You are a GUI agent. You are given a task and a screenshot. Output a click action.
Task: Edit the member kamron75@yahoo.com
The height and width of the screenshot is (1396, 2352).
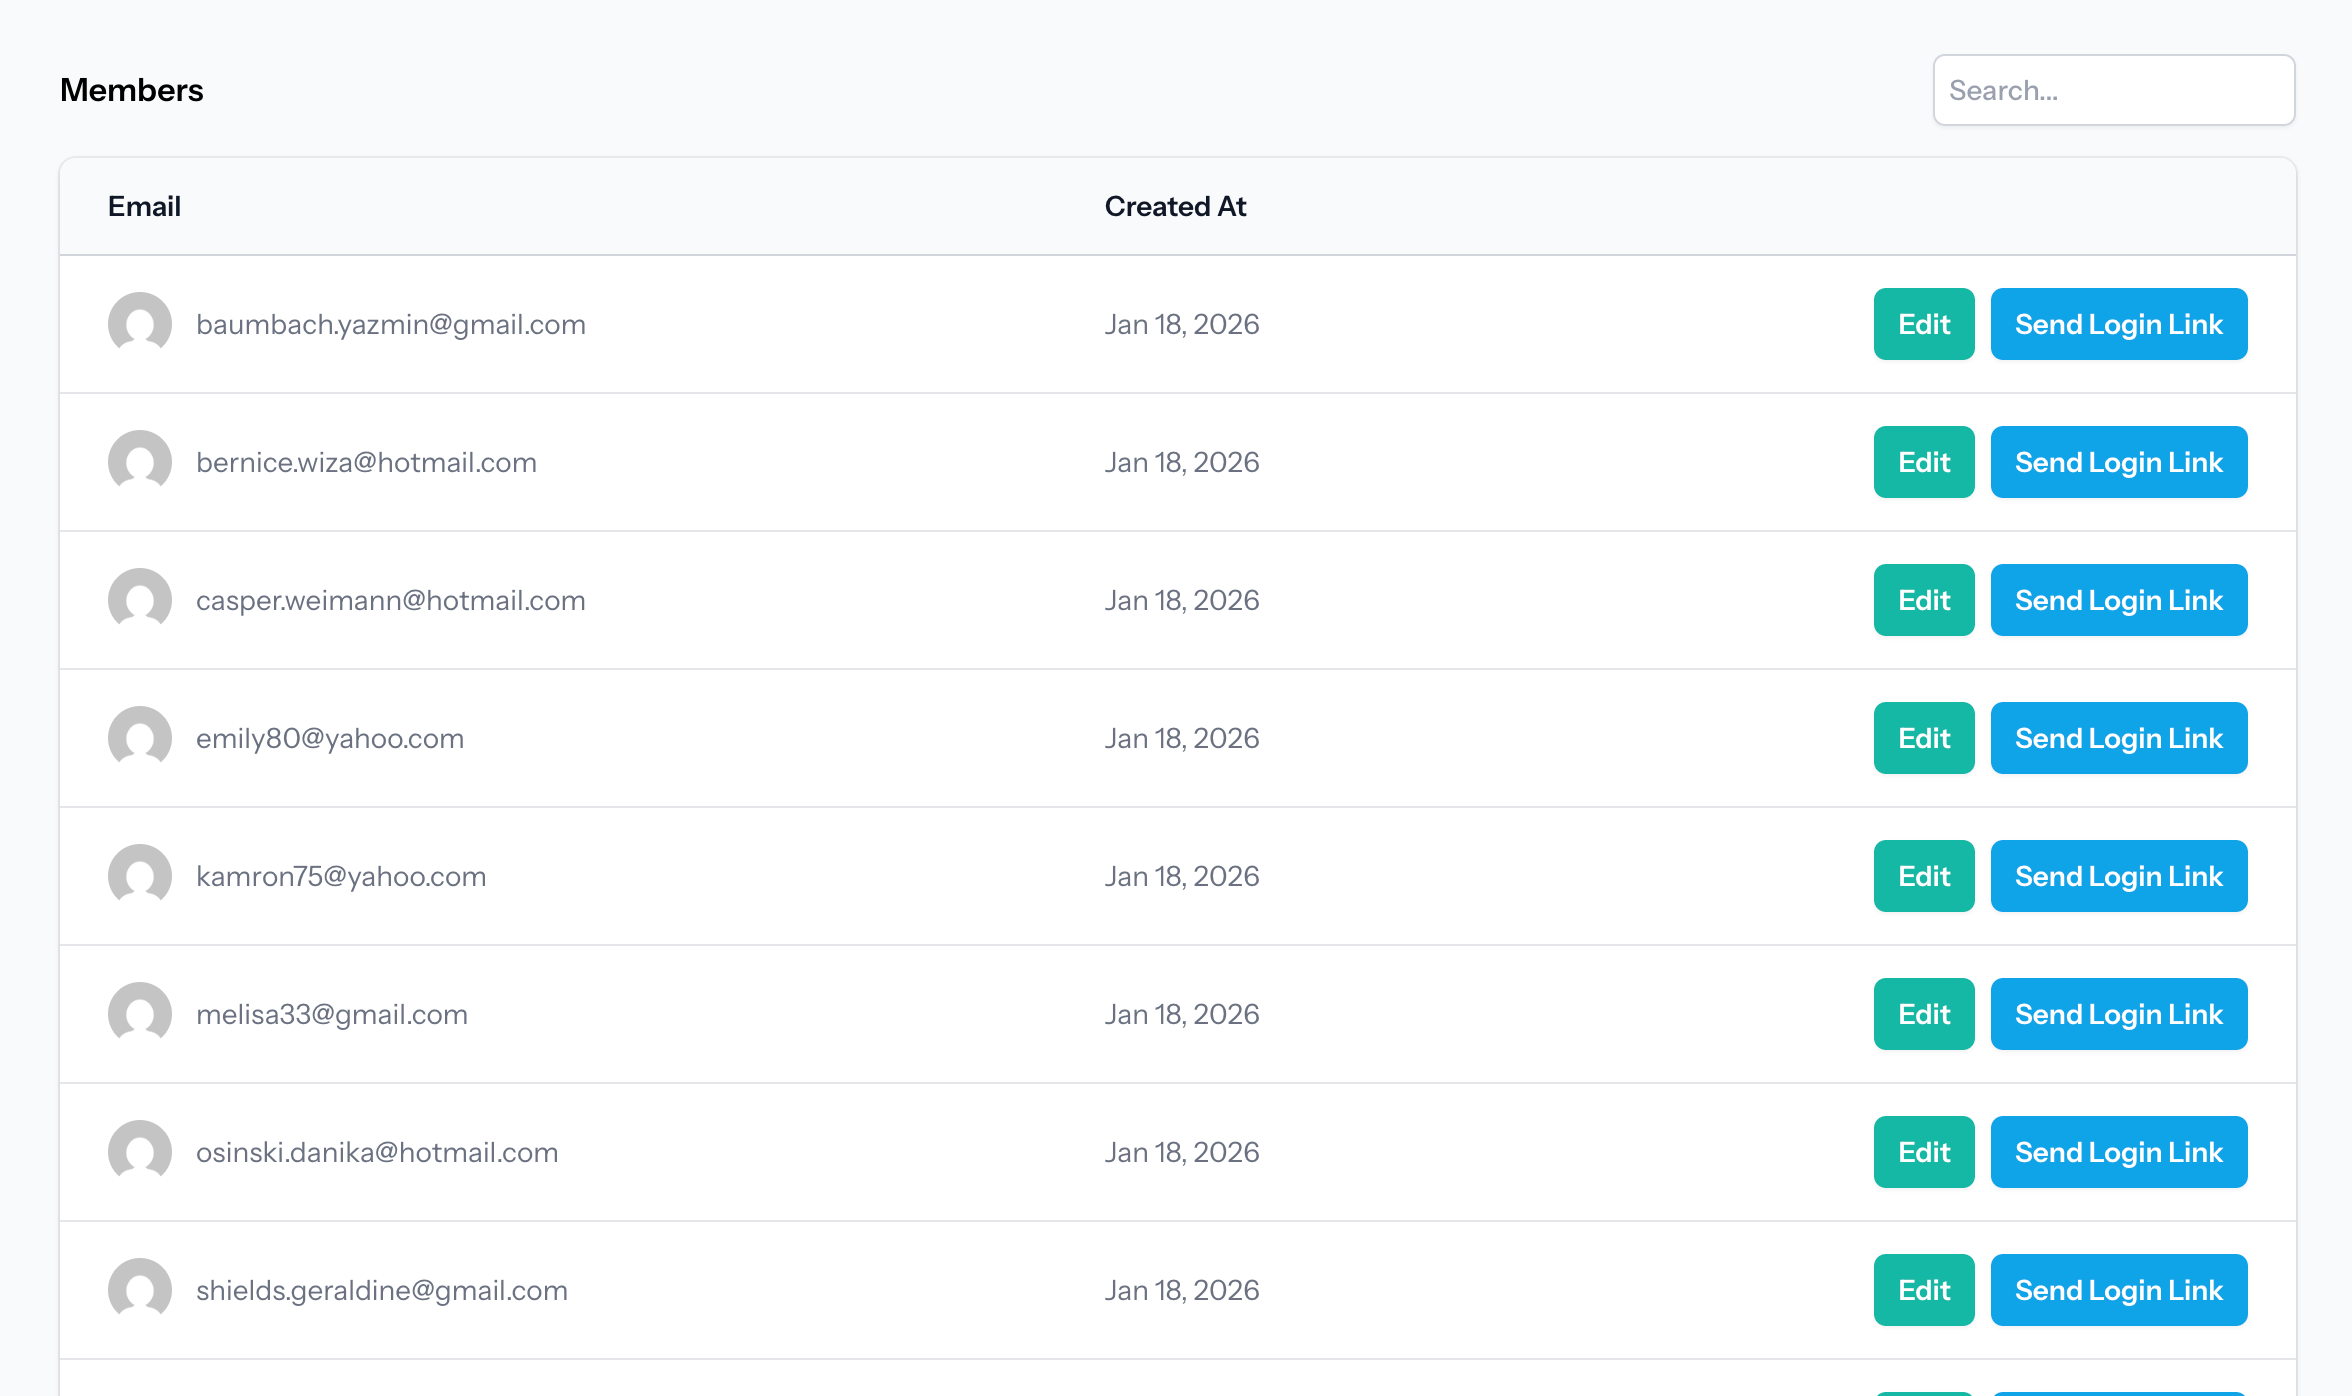pos(1923,876)
